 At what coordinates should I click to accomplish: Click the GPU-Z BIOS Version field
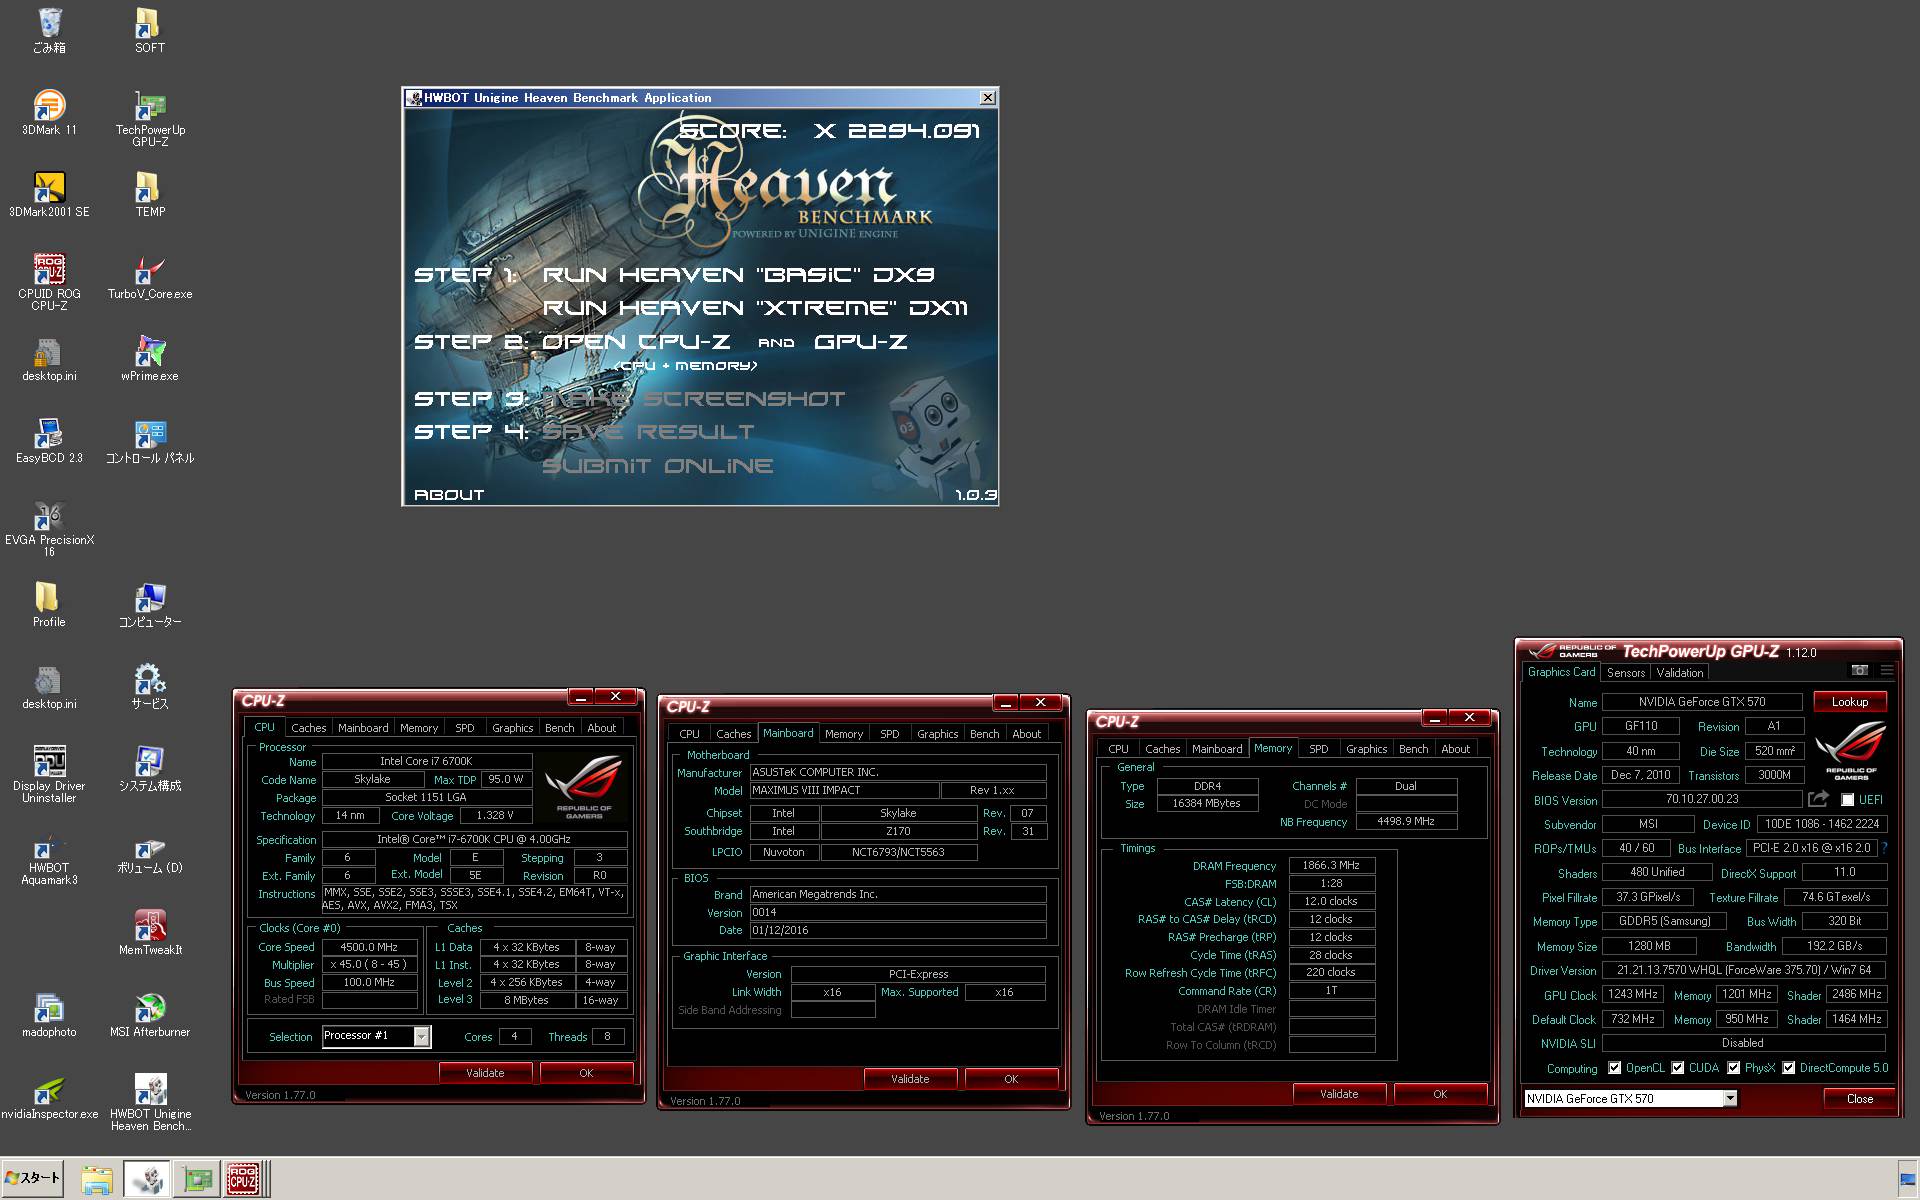(x=1702, y=799)
